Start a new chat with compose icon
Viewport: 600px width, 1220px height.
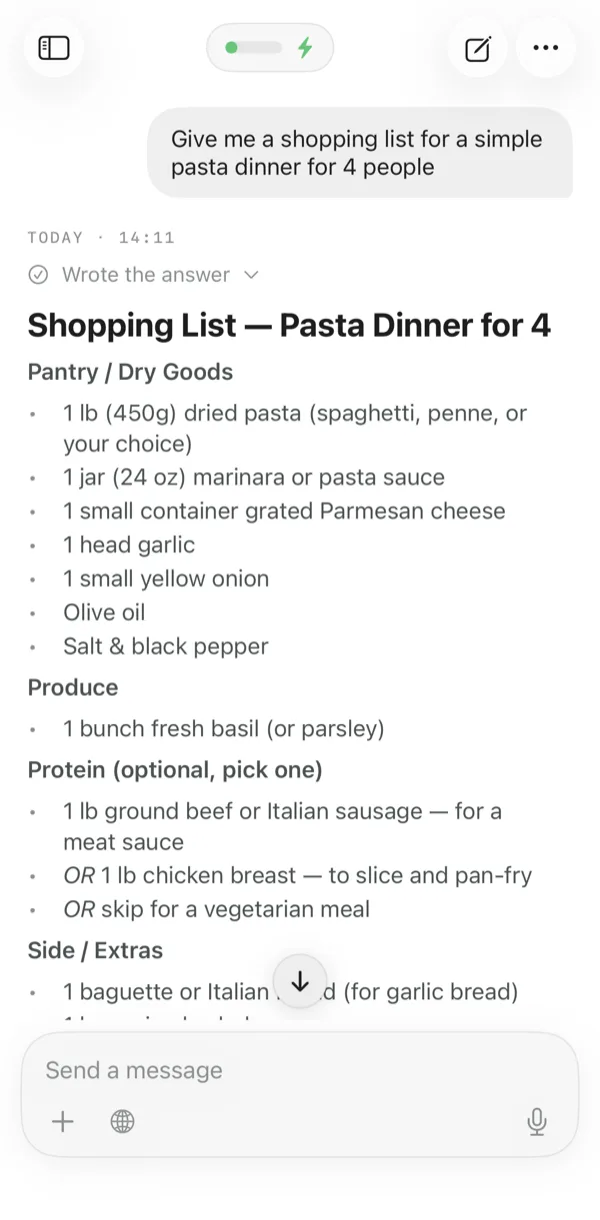478,48
